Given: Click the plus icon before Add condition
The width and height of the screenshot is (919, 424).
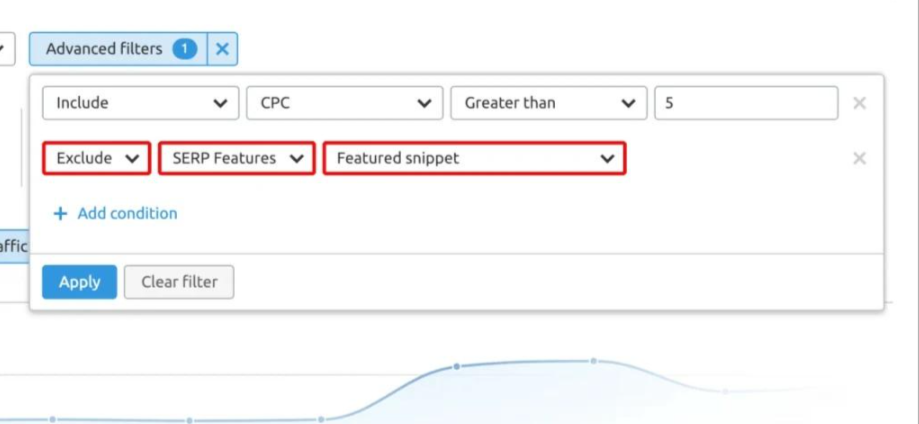Looking at the screenshot, I should 61,213.
